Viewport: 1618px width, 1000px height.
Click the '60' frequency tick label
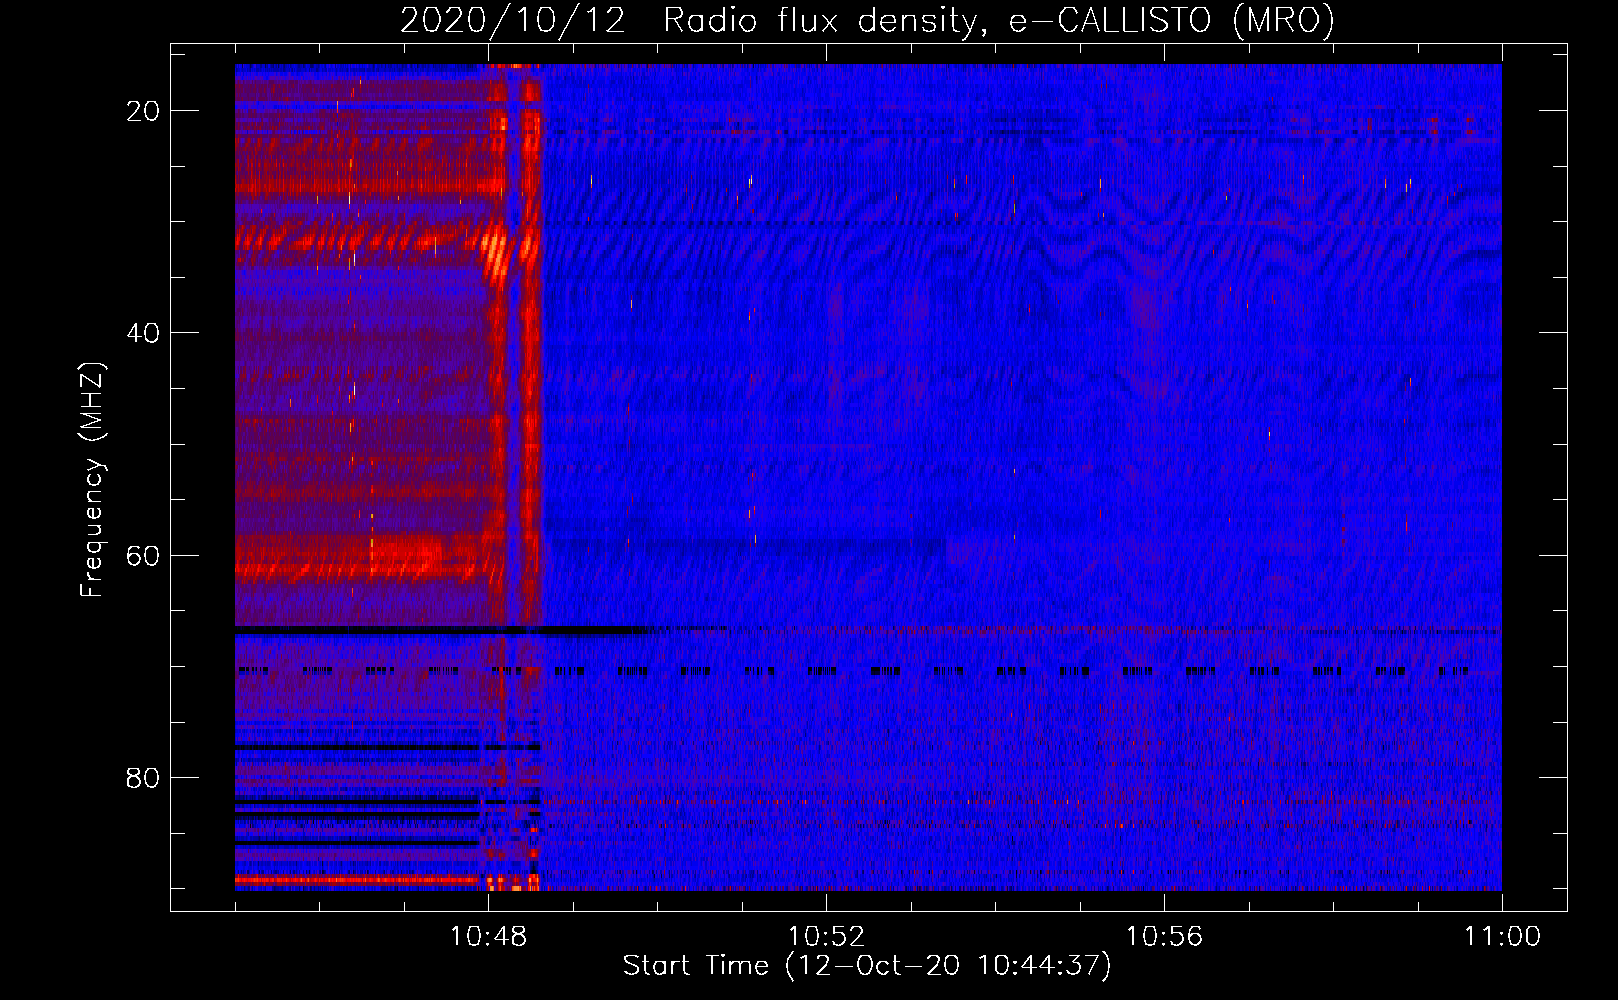[143, 555]
